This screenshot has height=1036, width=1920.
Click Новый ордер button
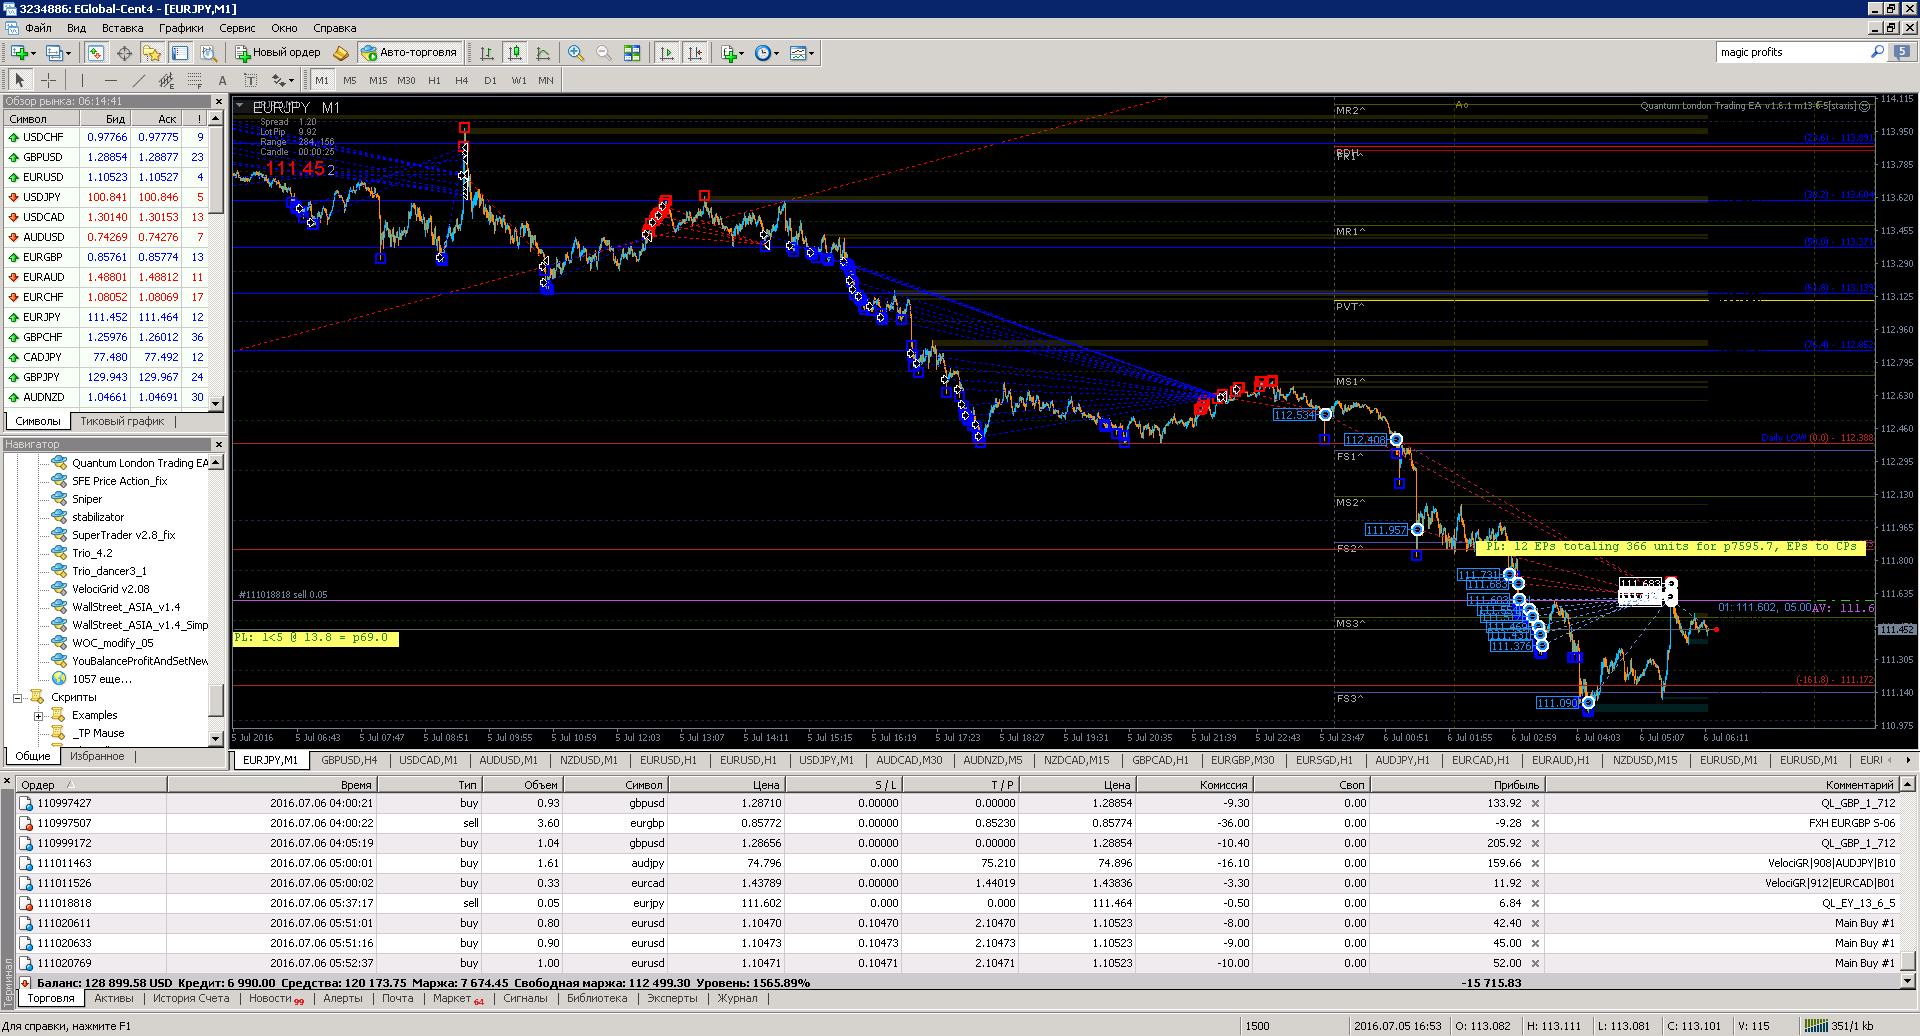pos(278,53)
